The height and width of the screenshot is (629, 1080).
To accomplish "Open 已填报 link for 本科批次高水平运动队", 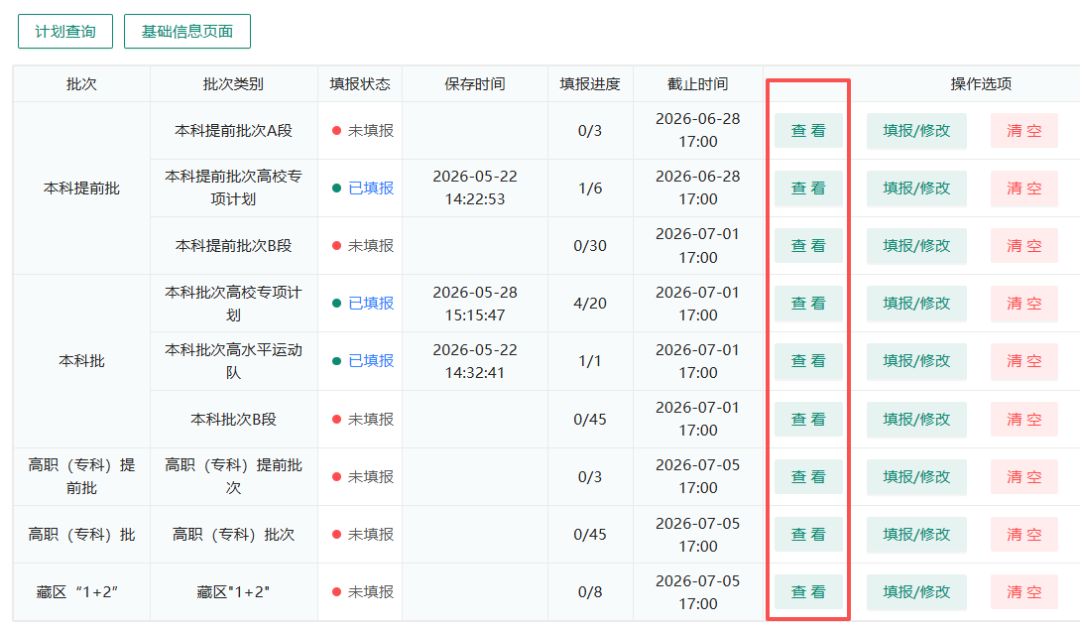I will click(x=371, y=361).
